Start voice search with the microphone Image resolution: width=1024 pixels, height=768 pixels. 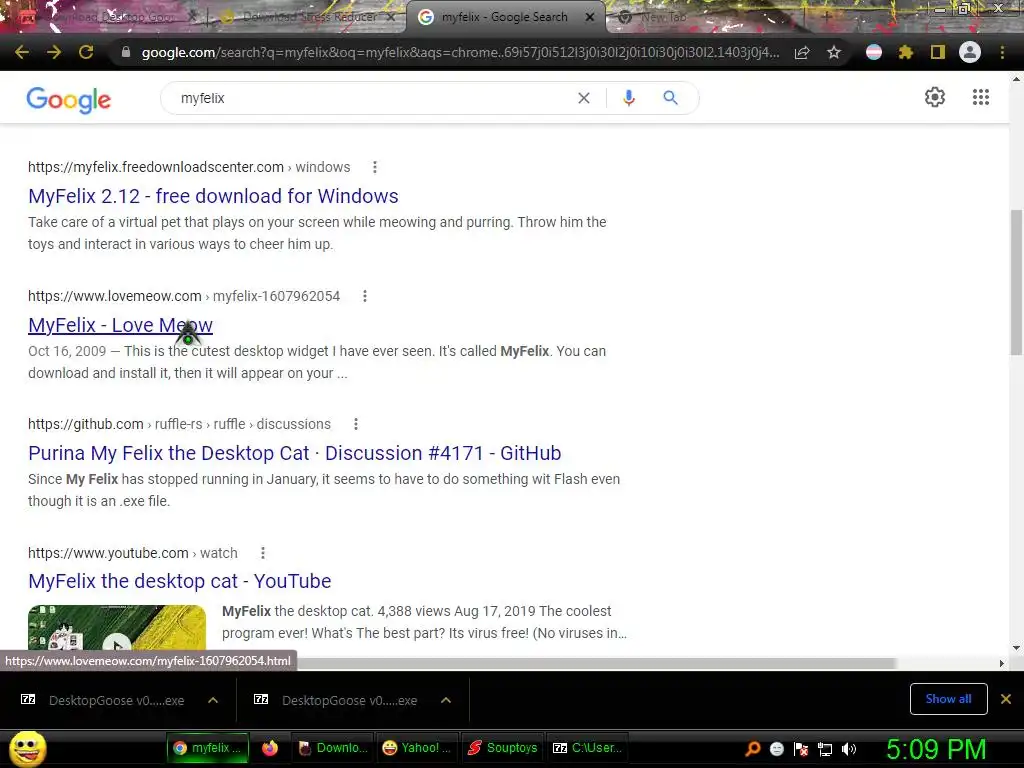click(x=629, y=98)
